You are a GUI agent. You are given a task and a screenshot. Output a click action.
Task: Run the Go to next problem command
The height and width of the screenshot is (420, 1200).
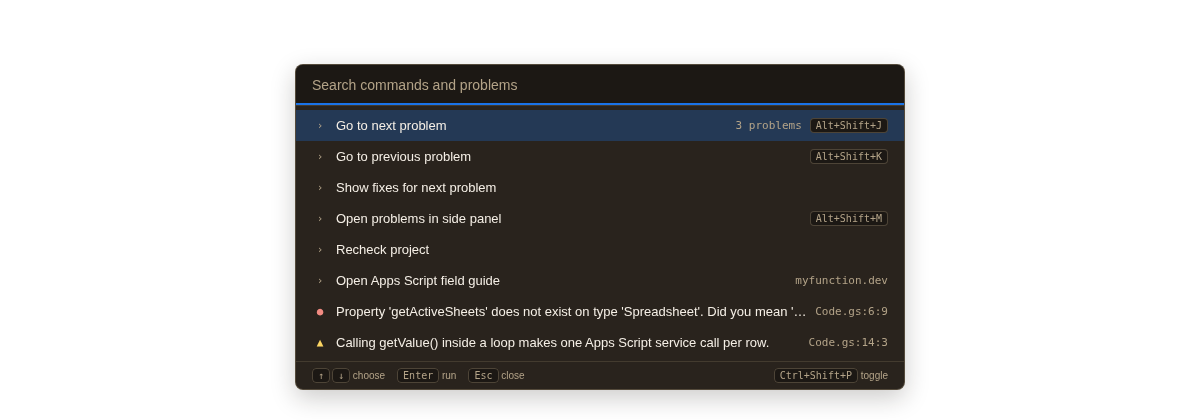click(600, 125)
